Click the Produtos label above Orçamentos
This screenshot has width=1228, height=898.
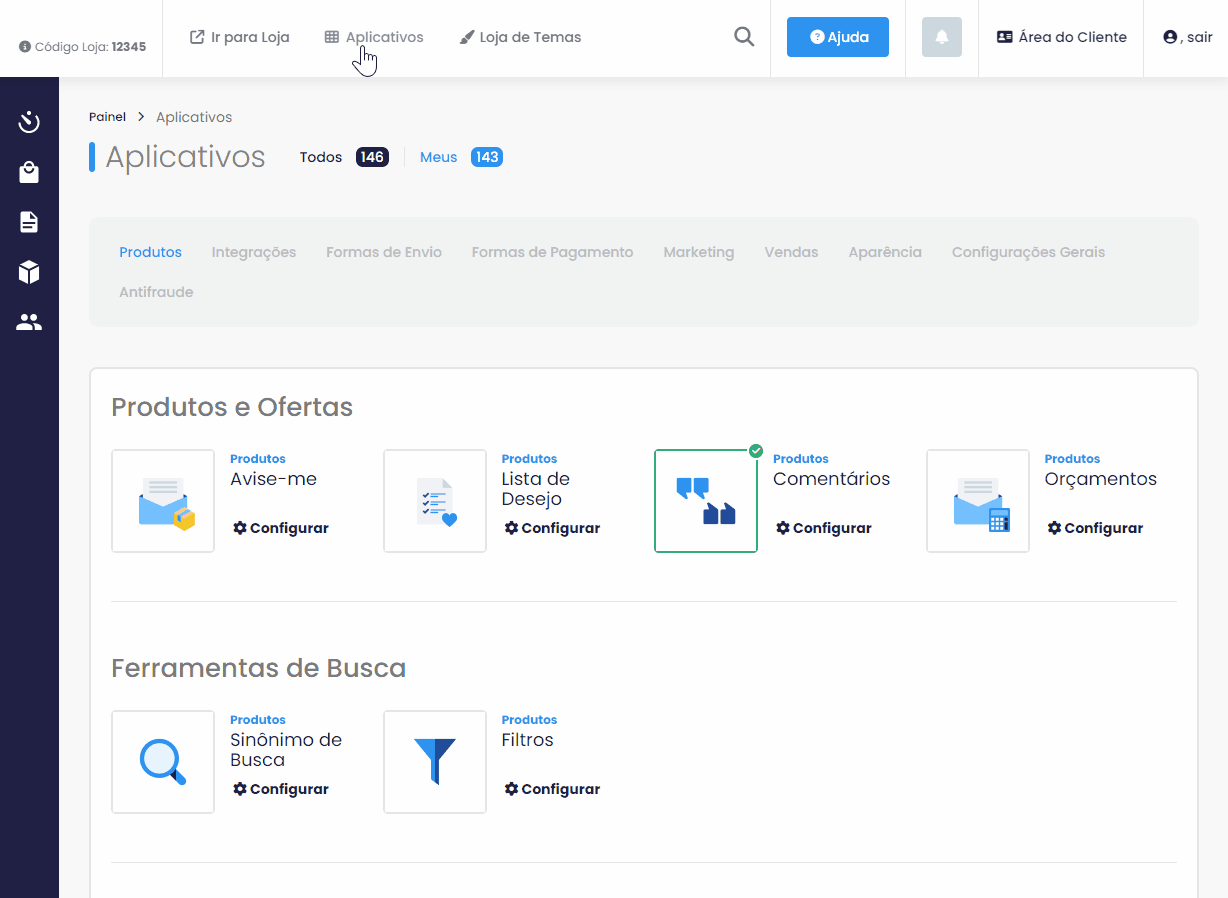(1073, 459)
